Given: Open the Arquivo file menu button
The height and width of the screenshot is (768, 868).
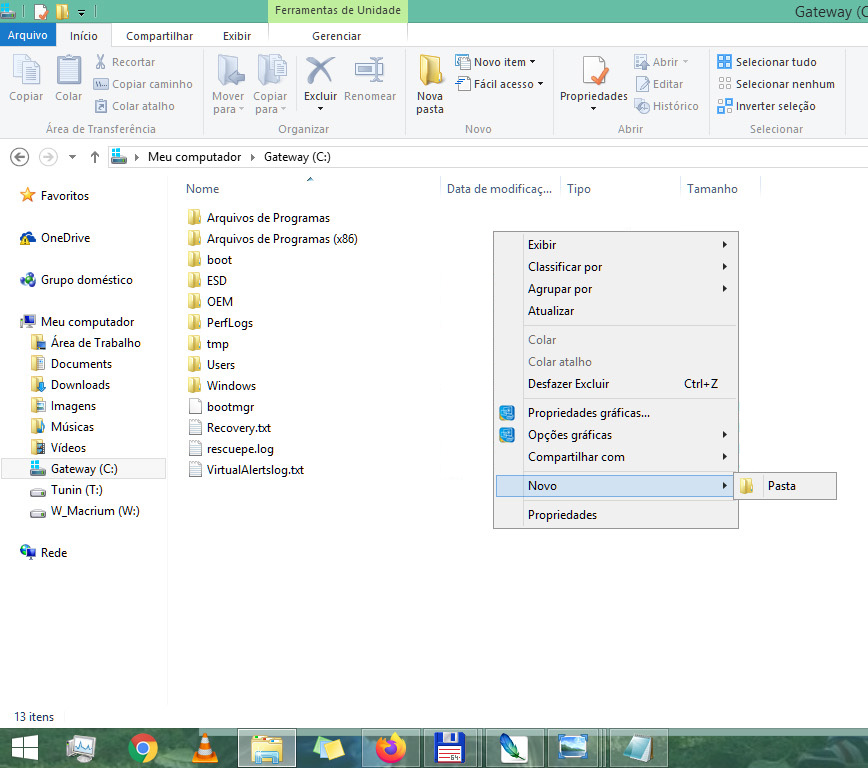Looking at the screenshot, I should click(28, 36).
